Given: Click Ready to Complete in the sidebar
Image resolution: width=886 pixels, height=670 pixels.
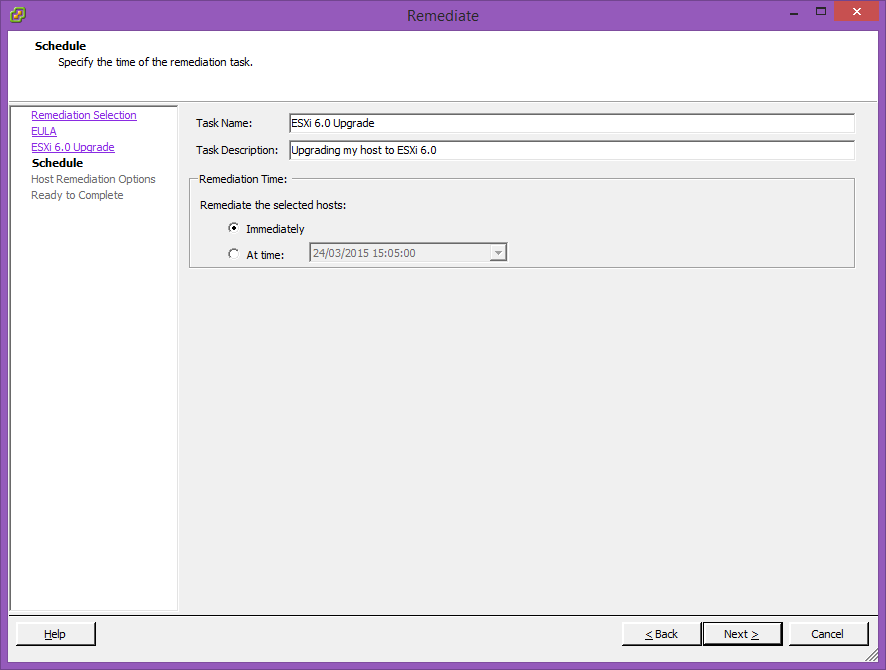Looking at the screenshot, I should [x=77, y=195].
